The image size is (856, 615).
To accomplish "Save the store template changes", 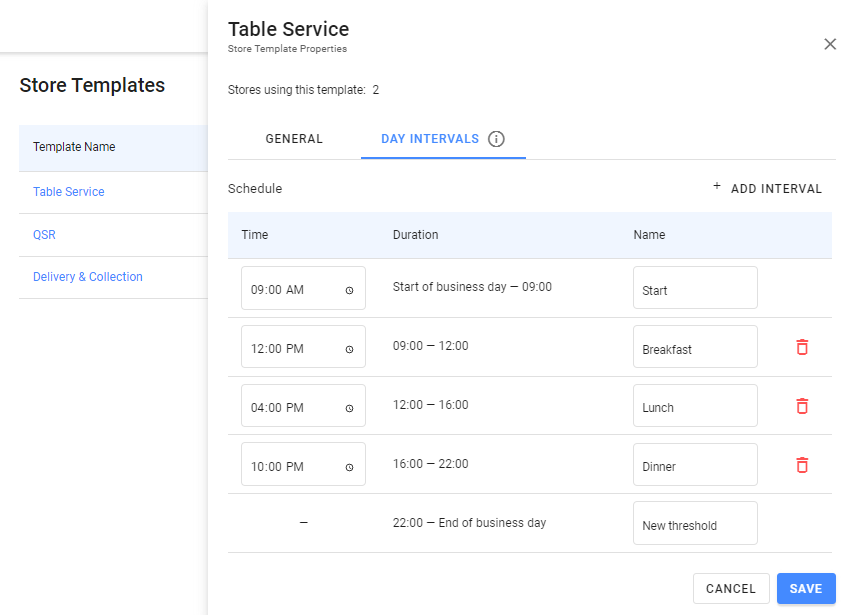I will (805, 589).
